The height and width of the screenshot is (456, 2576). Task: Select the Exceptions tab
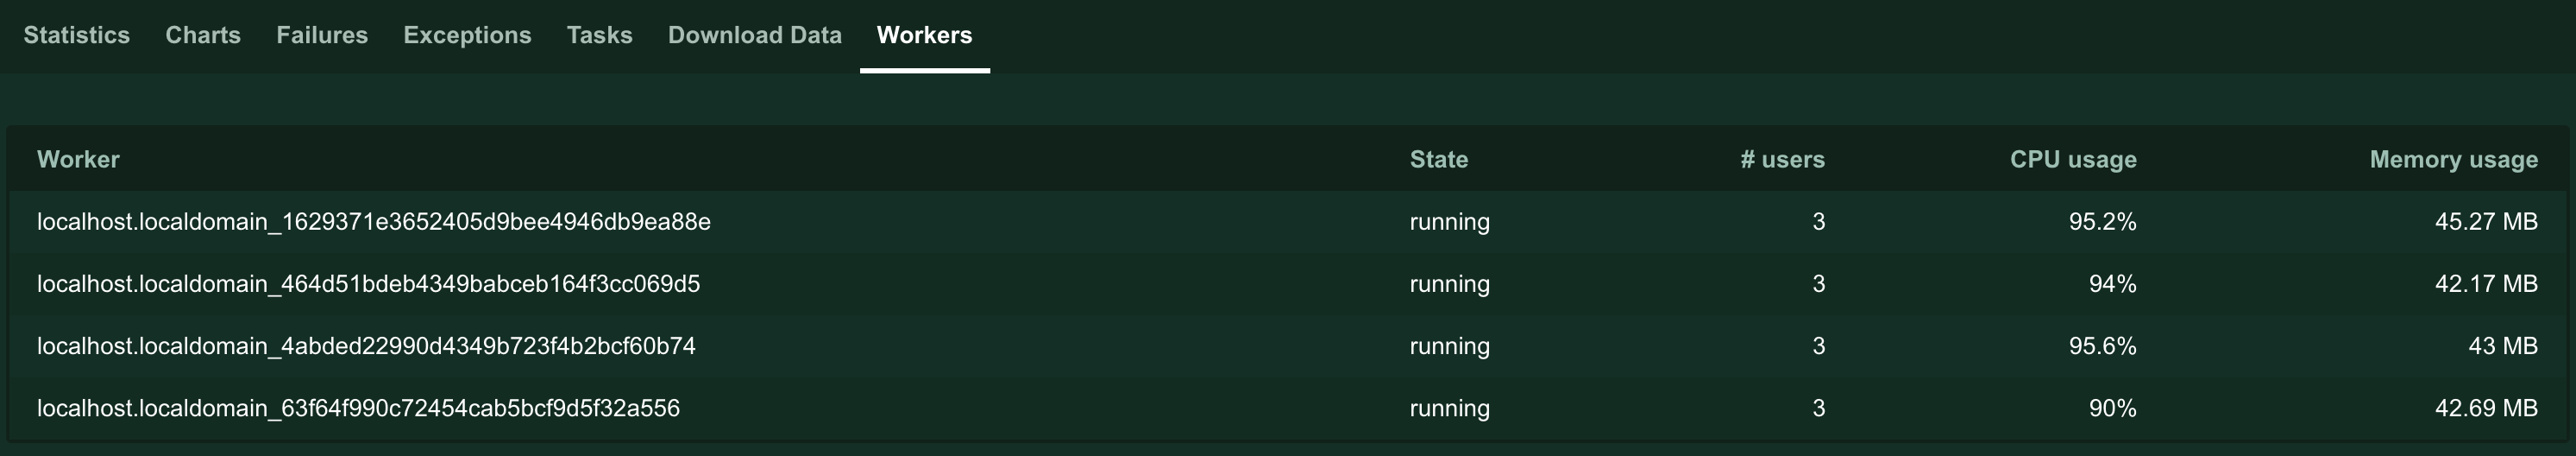click(x=467, y=35)
